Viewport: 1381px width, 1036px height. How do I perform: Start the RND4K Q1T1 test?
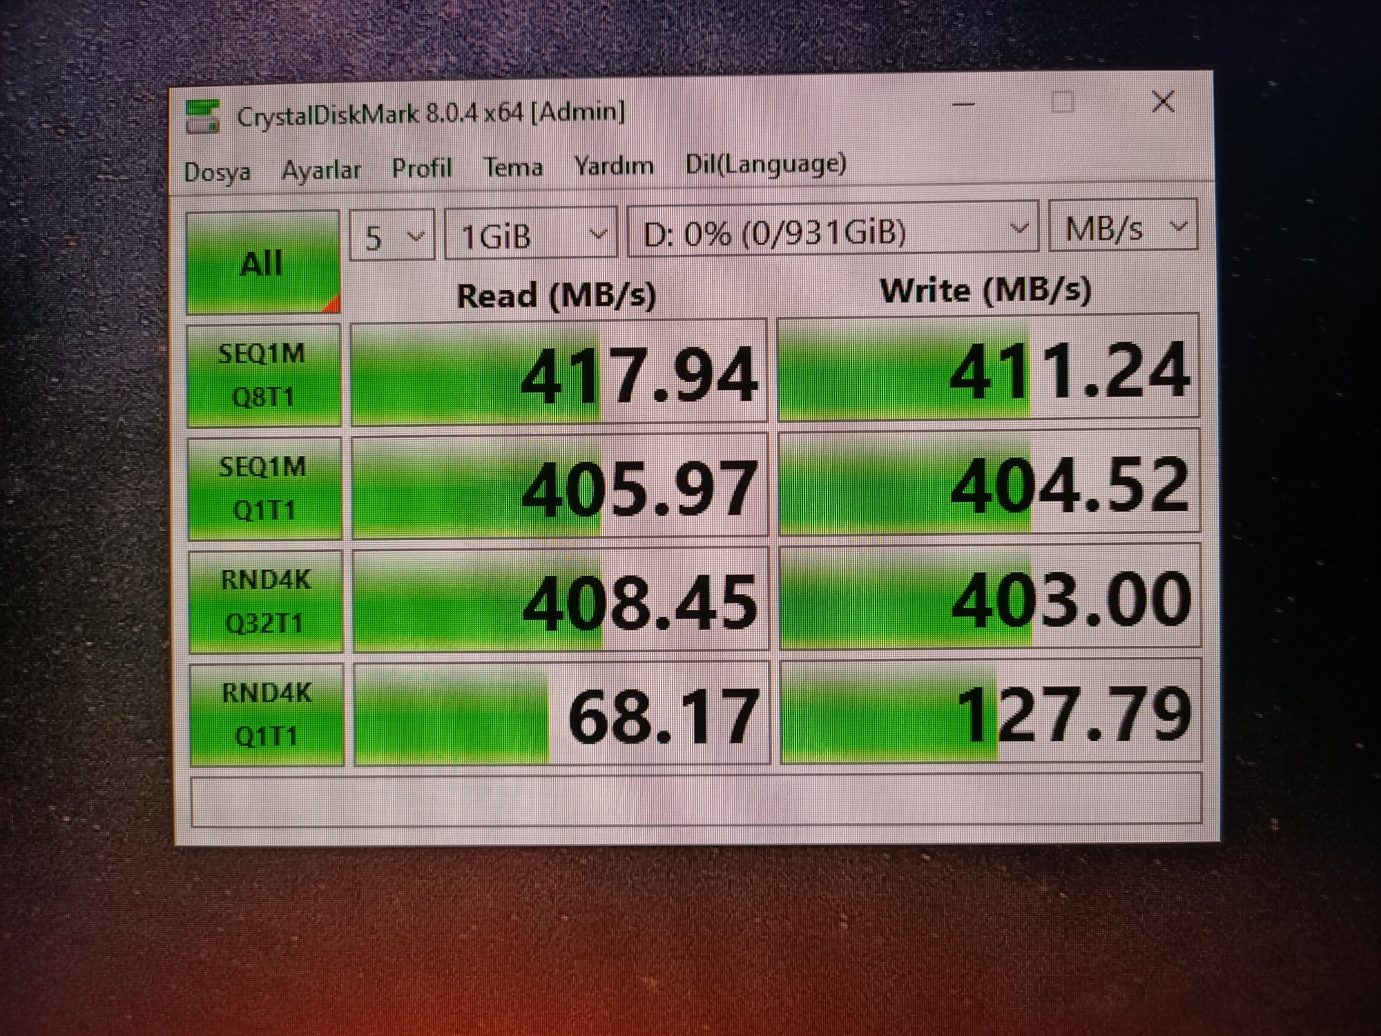coord(266,714)
